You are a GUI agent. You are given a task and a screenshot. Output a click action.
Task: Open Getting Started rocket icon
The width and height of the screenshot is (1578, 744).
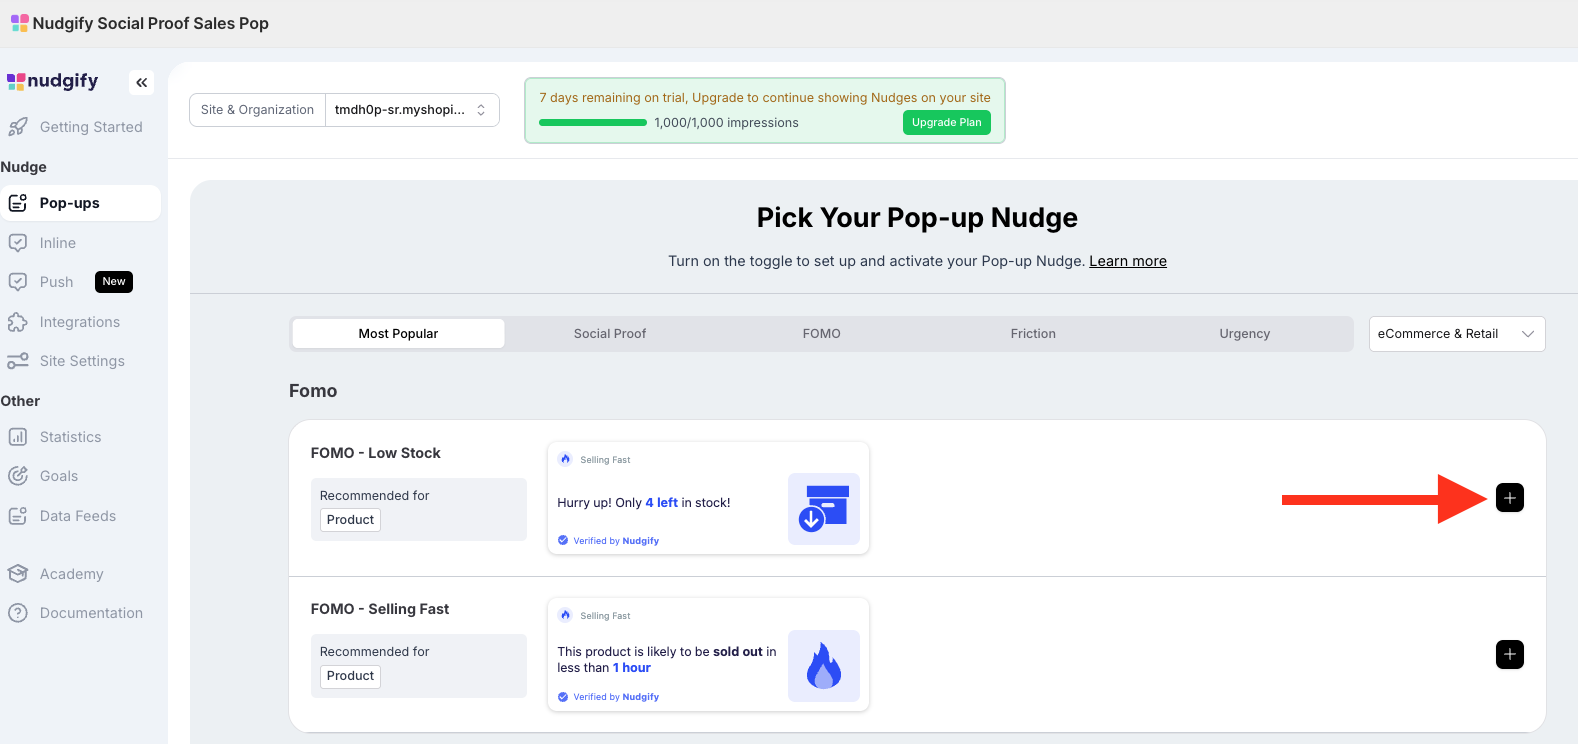tap(18, 127)
